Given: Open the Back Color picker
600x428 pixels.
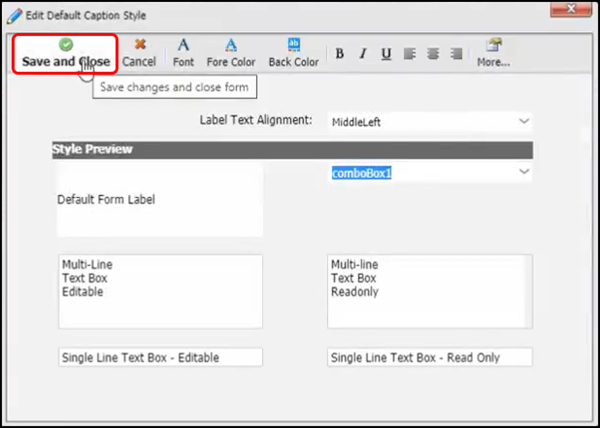Looking at the screenshot, I should [x=293, y=53].
